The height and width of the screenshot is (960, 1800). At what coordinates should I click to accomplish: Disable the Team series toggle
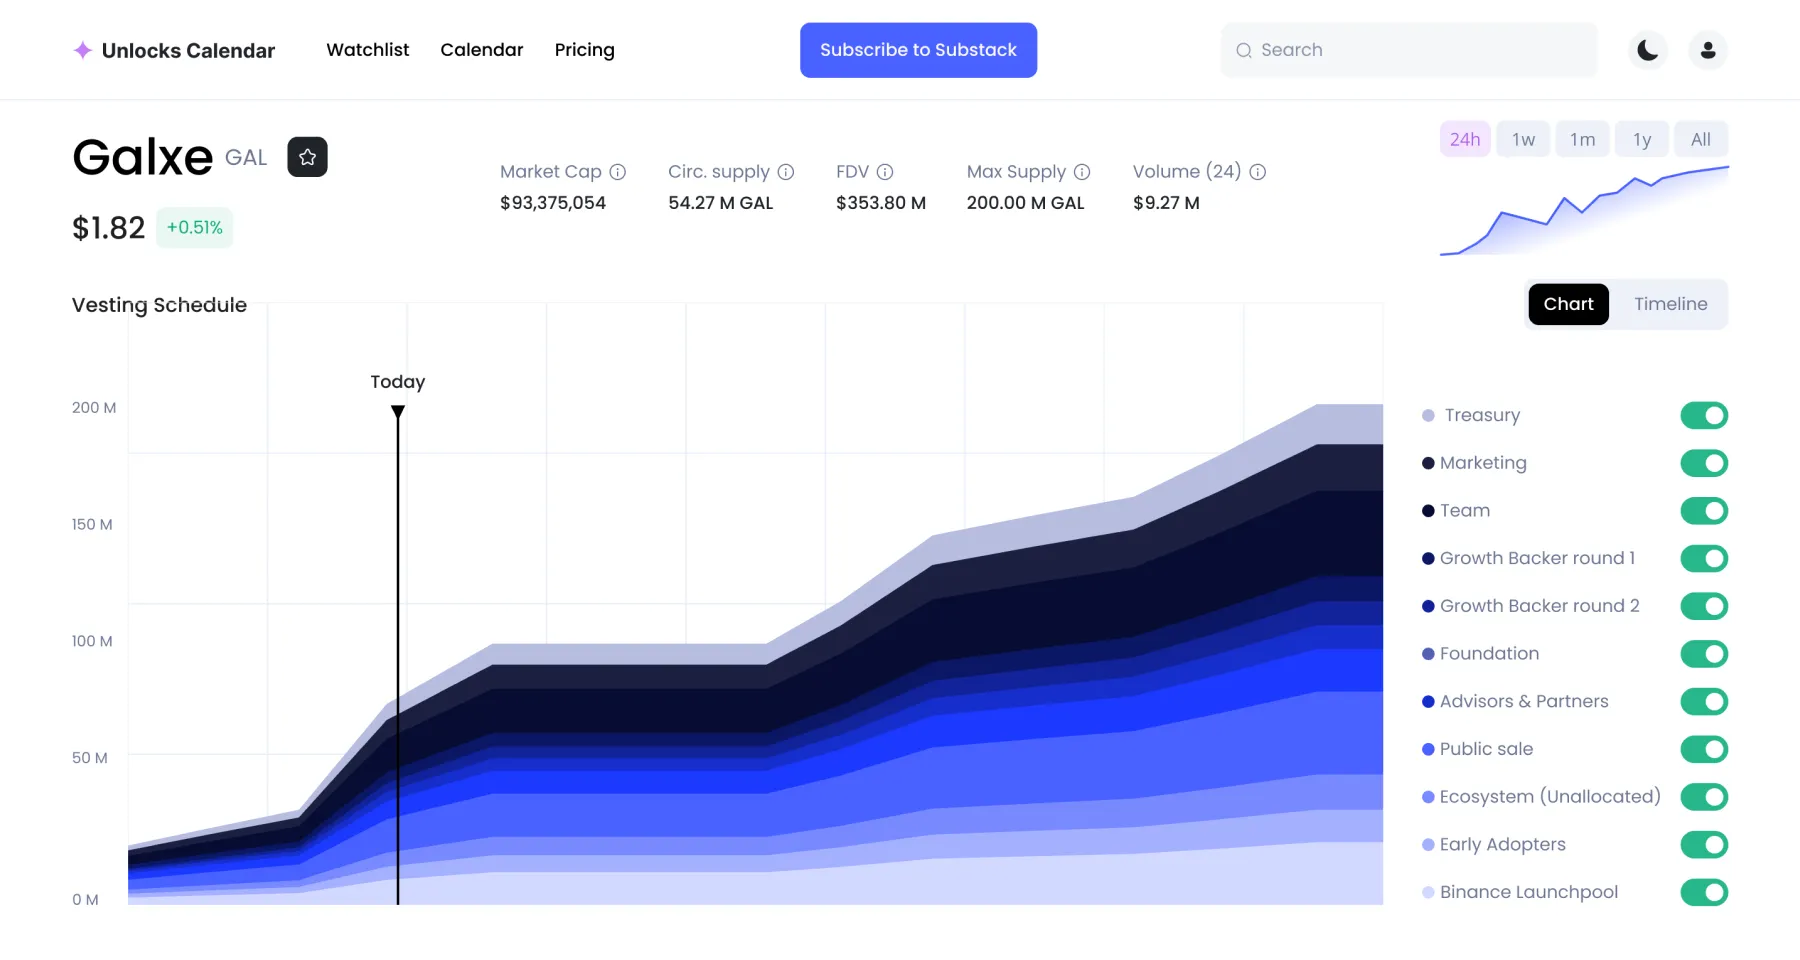(x=1704, y=511)
